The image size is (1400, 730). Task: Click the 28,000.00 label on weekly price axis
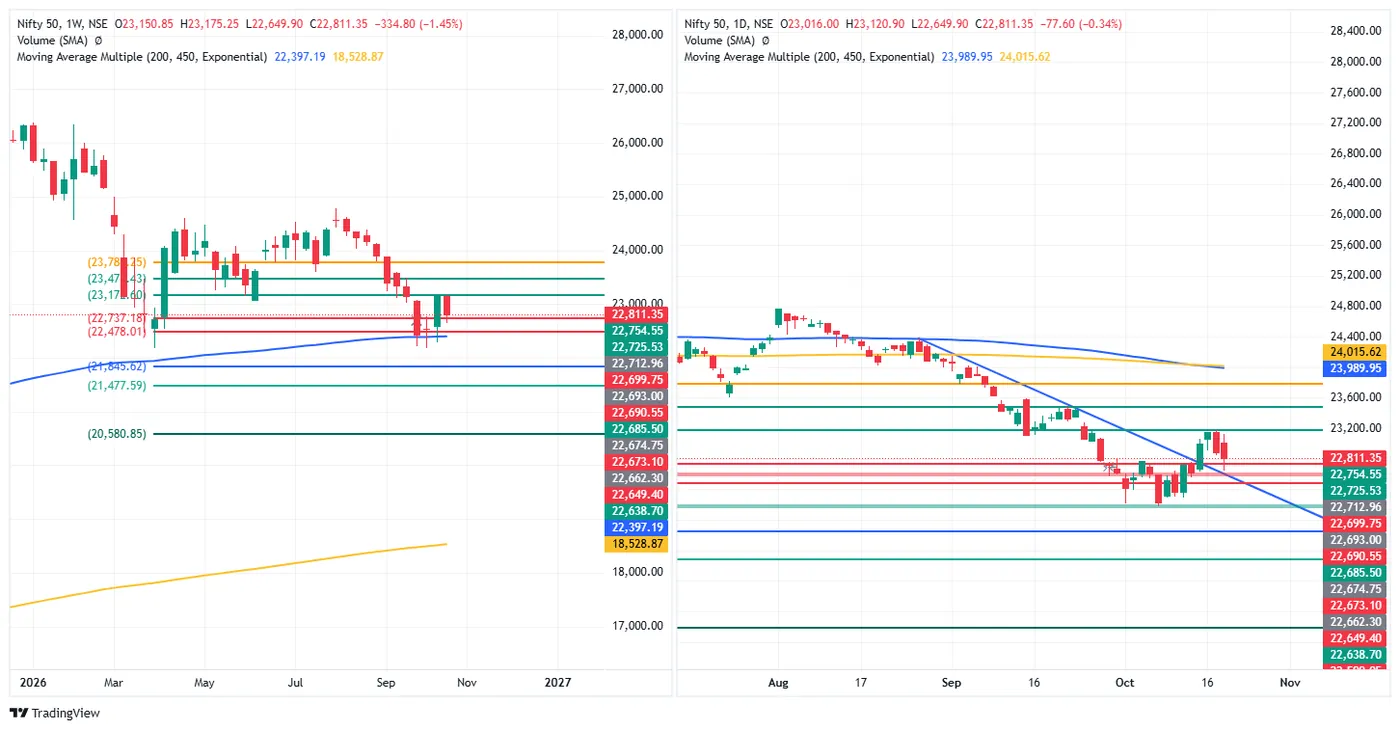point(637,35)
